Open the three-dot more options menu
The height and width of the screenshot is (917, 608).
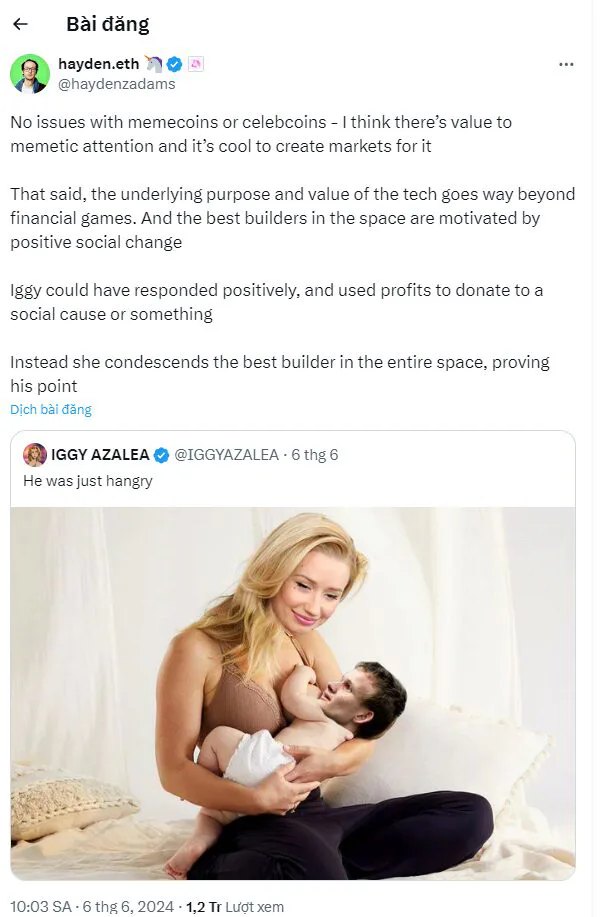[566, 64]
